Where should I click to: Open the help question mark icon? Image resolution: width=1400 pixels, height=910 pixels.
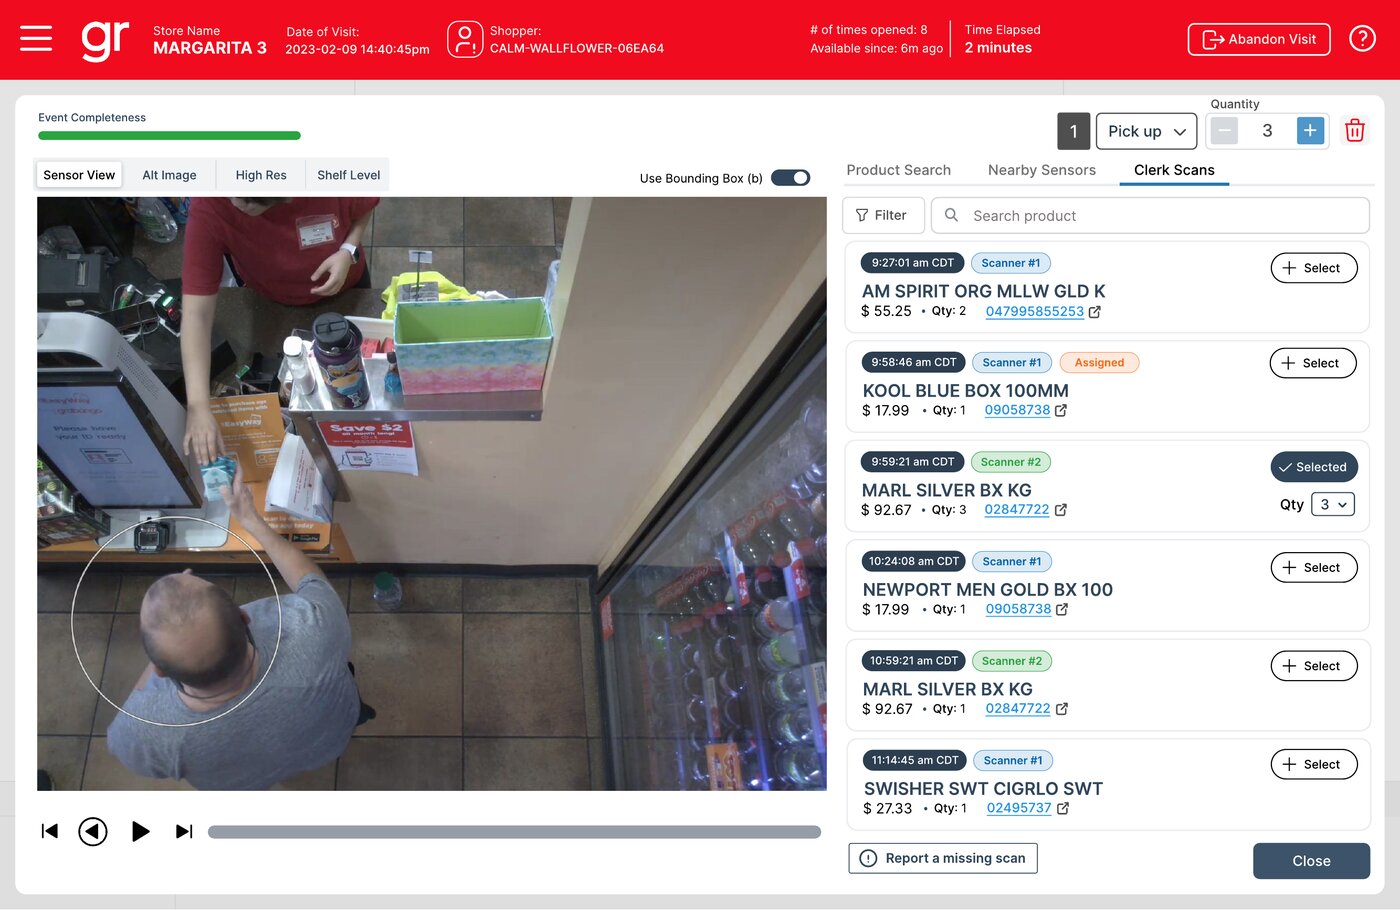pos(1362,39)
